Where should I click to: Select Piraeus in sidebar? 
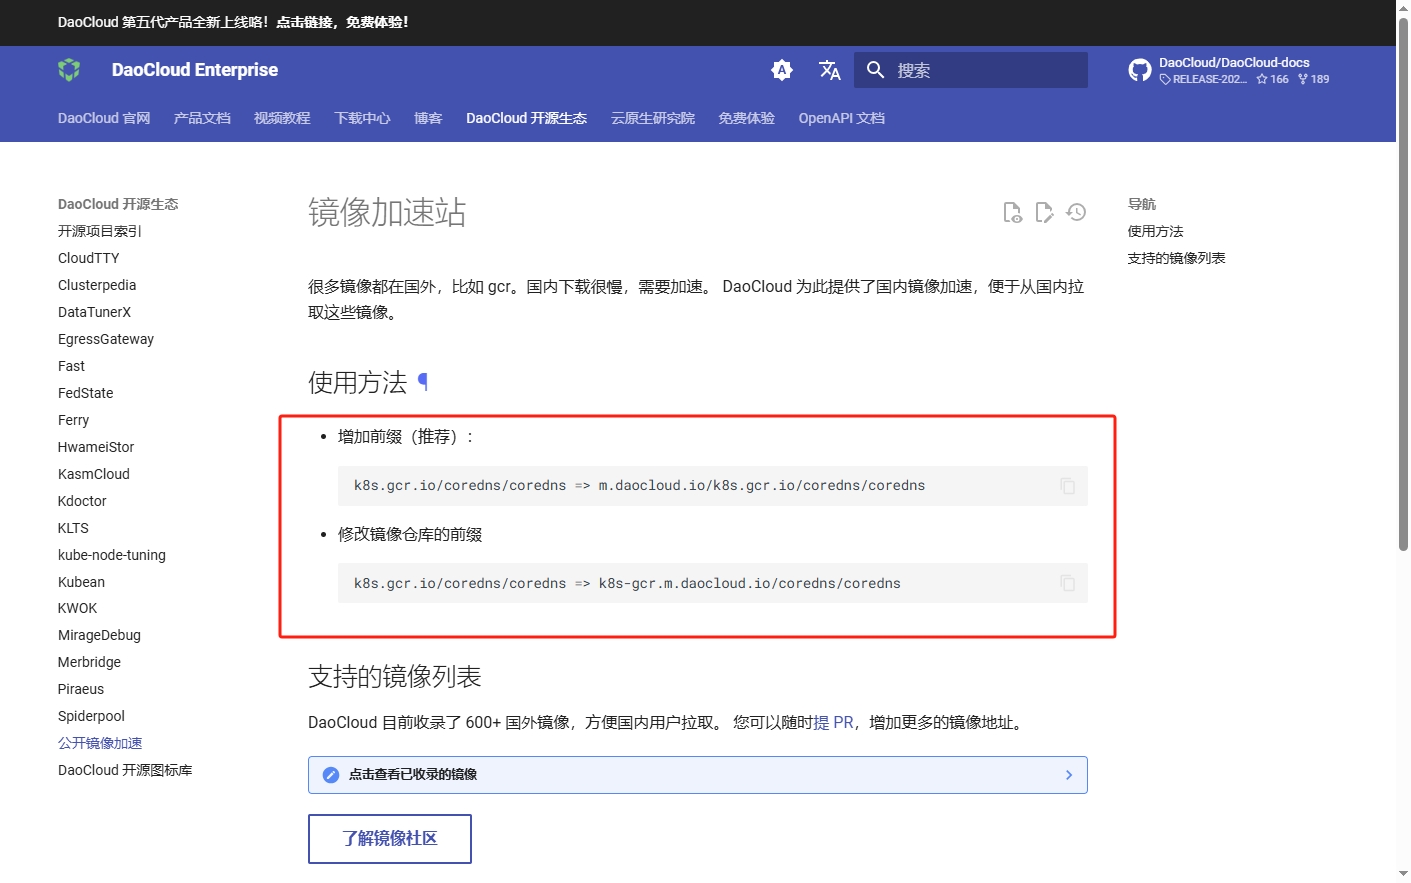81,689
